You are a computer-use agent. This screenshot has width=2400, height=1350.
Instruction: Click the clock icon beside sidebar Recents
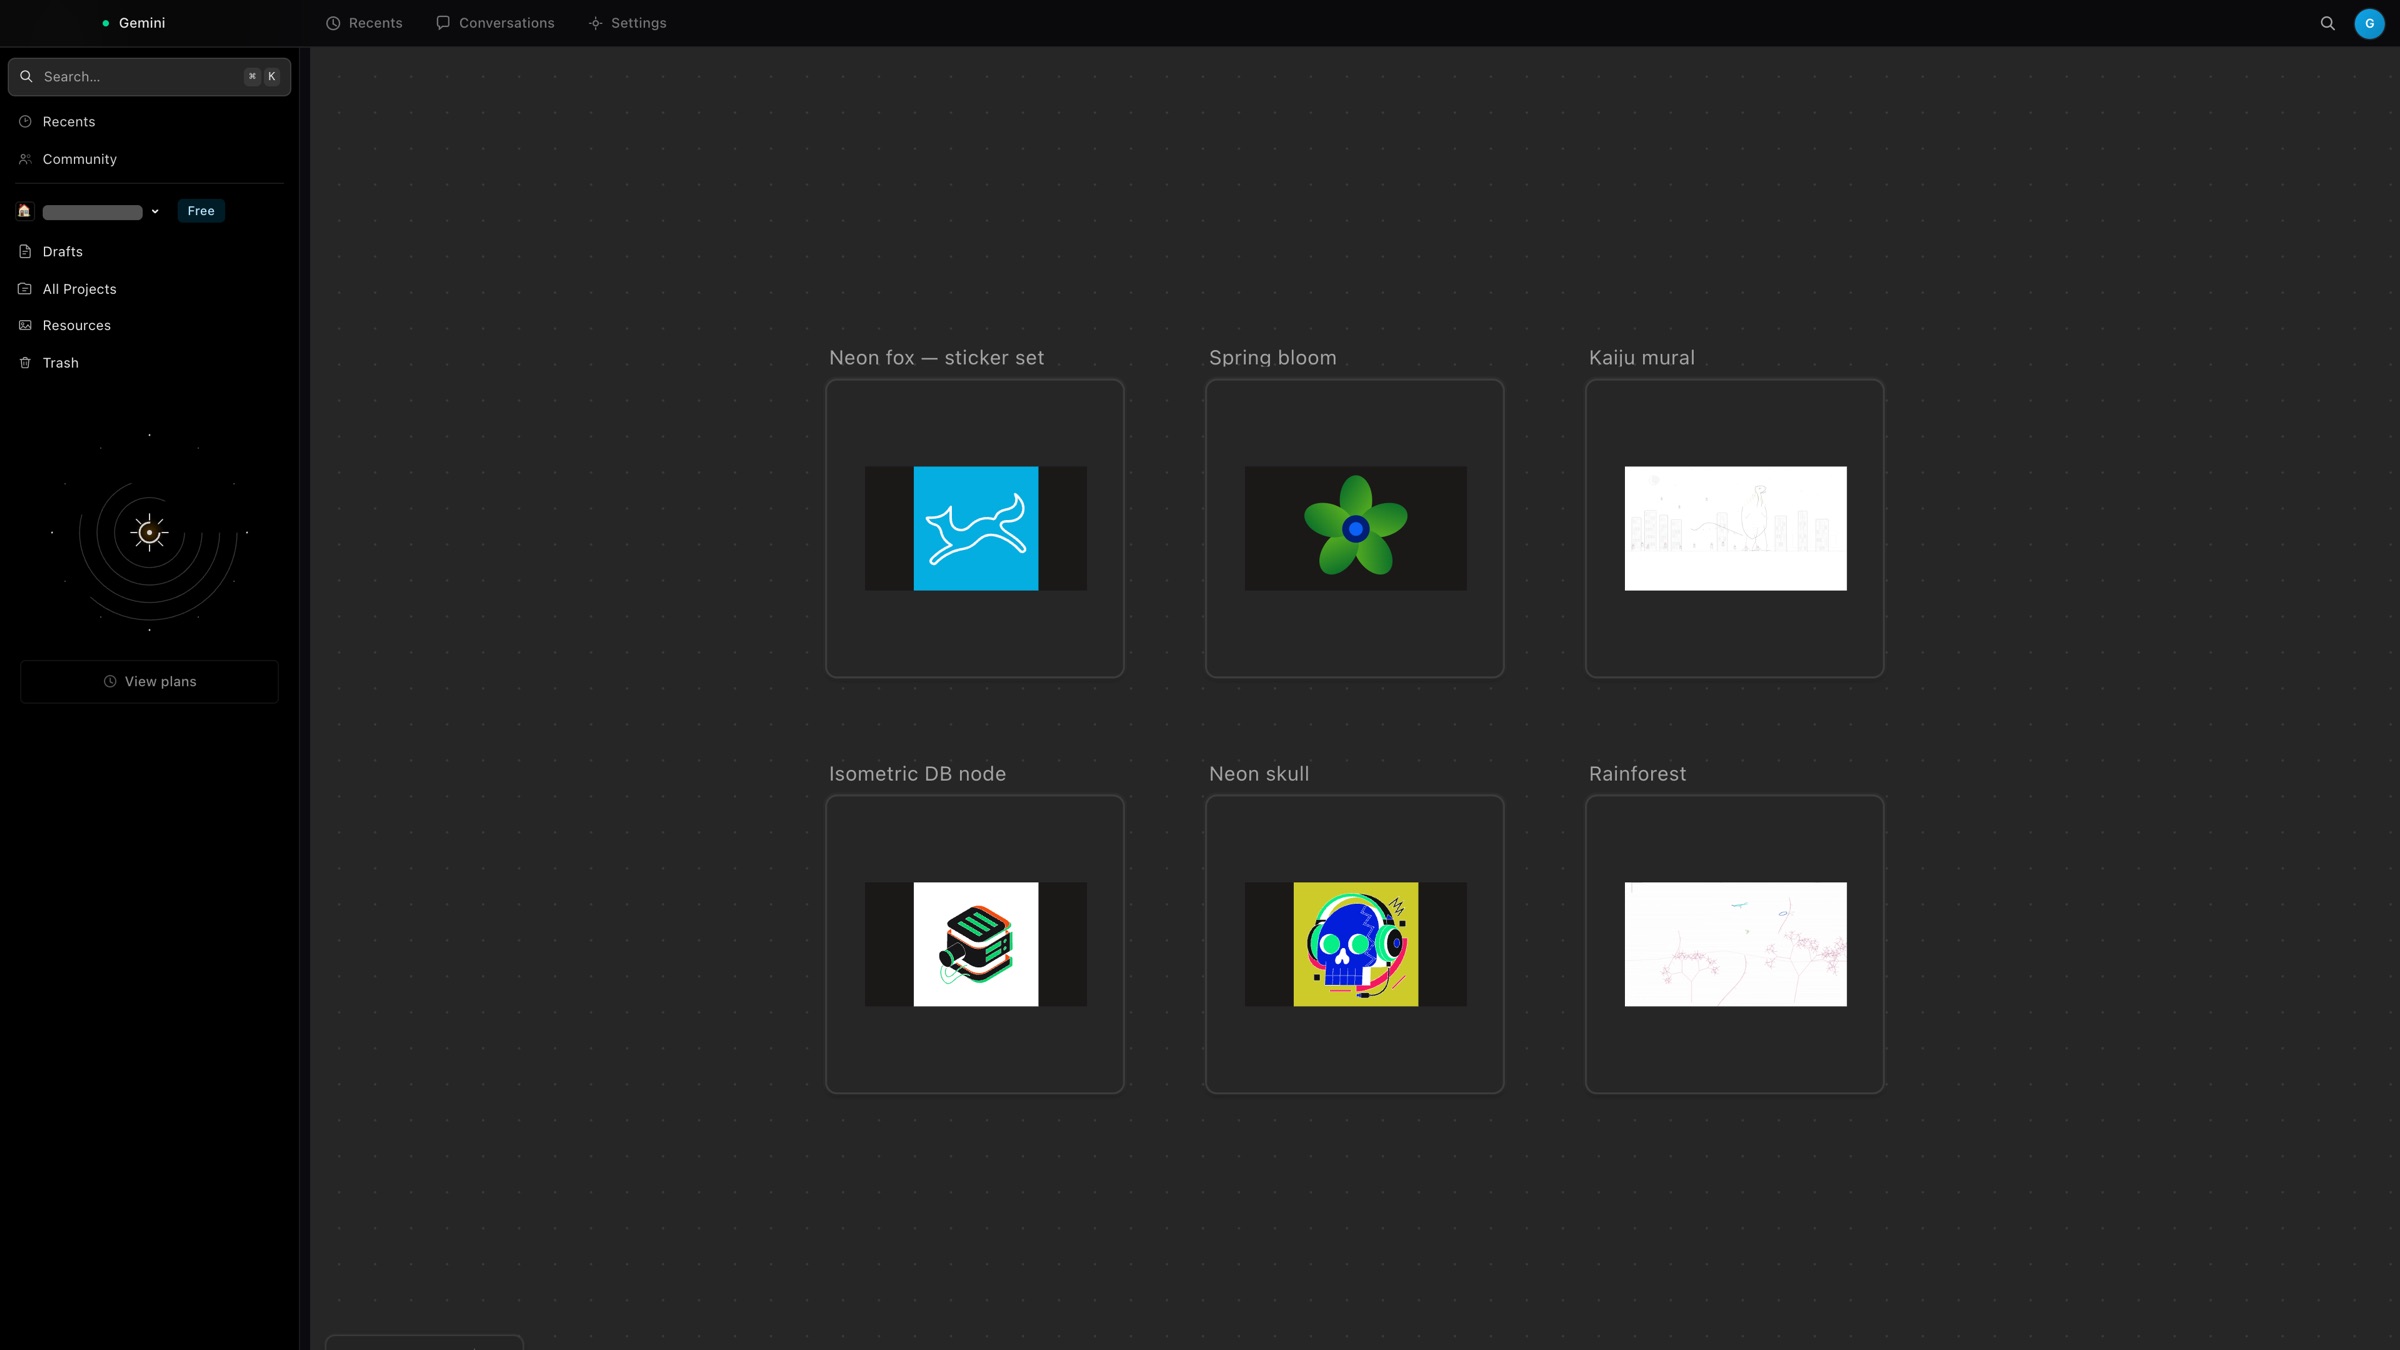click(25, 122)
